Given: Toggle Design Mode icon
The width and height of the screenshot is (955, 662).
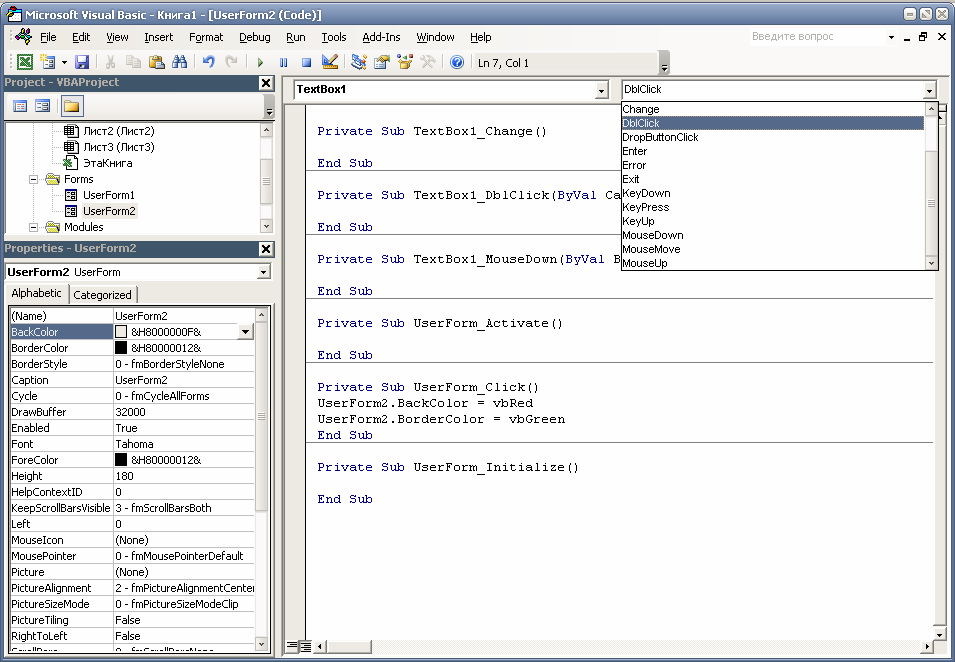Looking at the screenshot, I should [329, 62].
